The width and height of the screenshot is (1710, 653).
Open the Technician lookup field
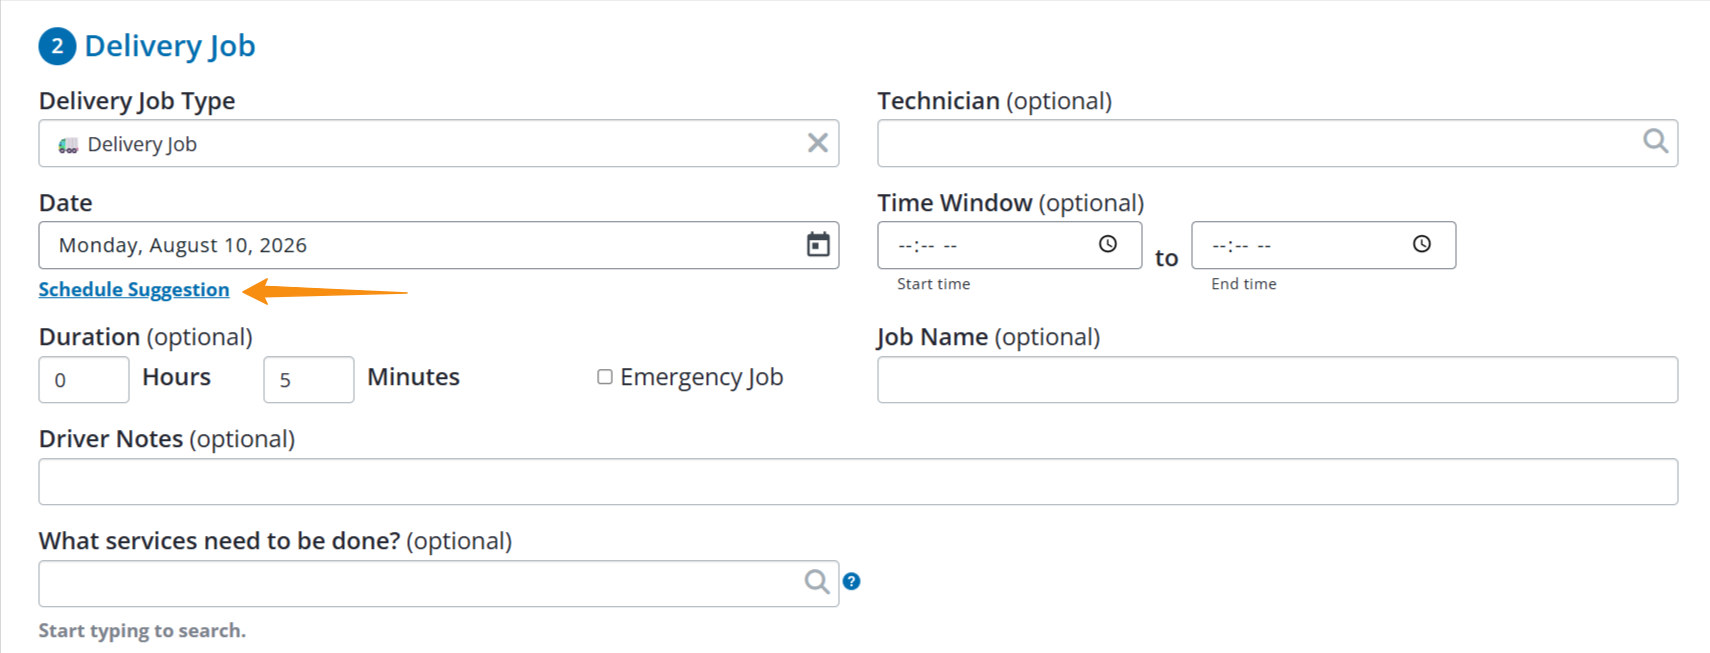click(x=1277, y=143)
